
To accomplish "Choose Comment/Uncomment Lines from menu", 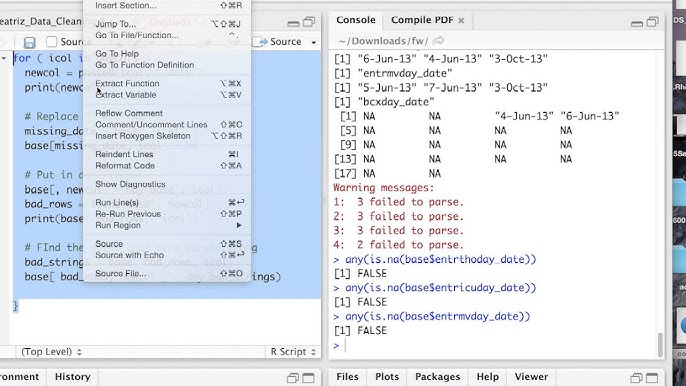I will tap(167, 125).
